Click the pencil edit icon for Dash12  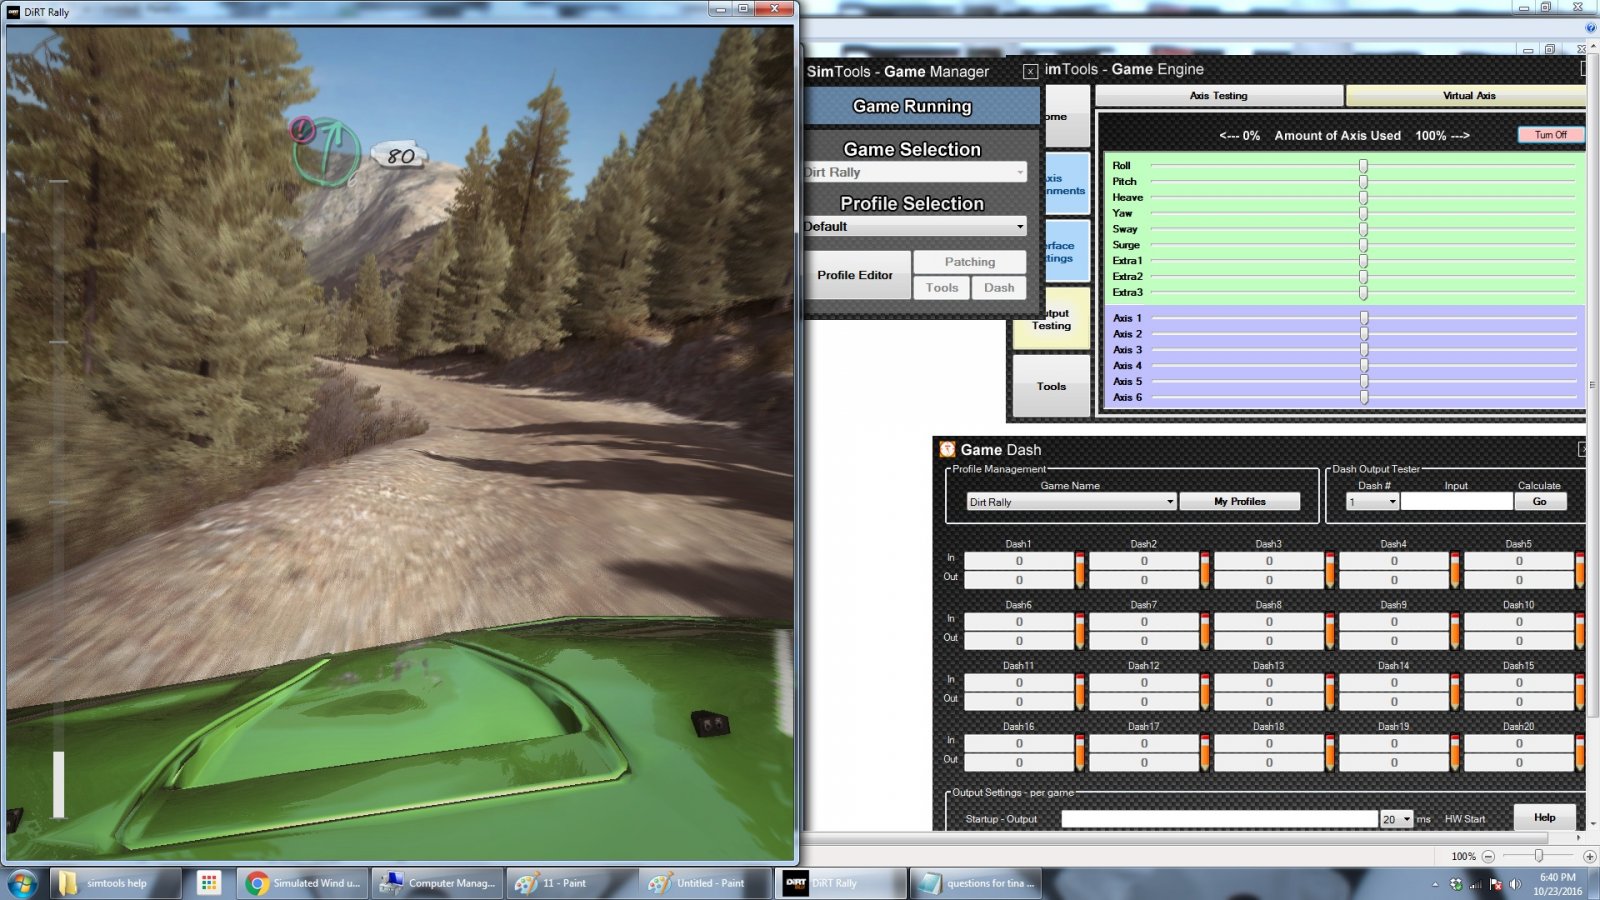pos(1205,692)
